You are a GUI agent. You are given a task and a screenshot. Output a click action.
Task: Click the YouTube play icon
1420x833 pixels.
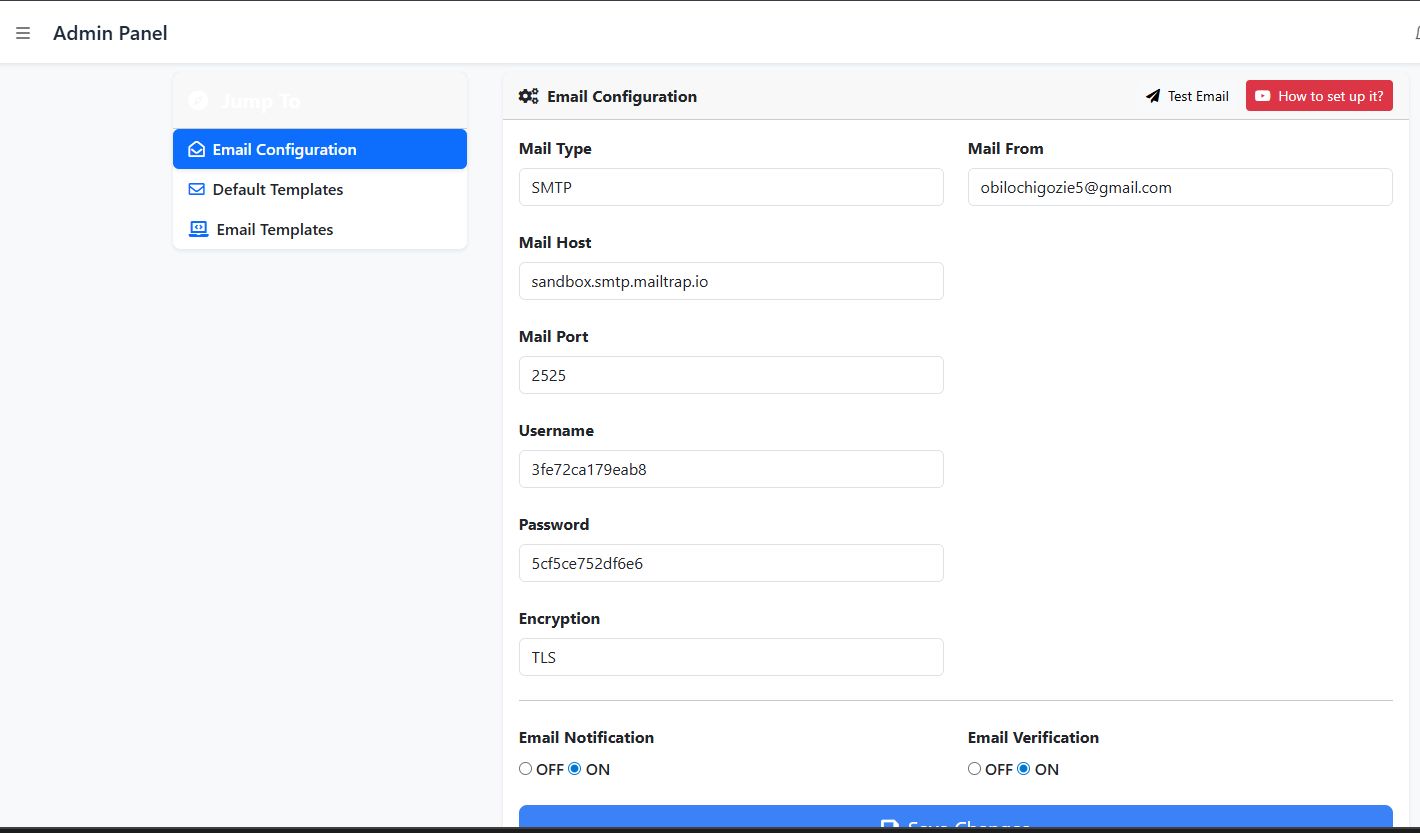(x=1263, y=97)
